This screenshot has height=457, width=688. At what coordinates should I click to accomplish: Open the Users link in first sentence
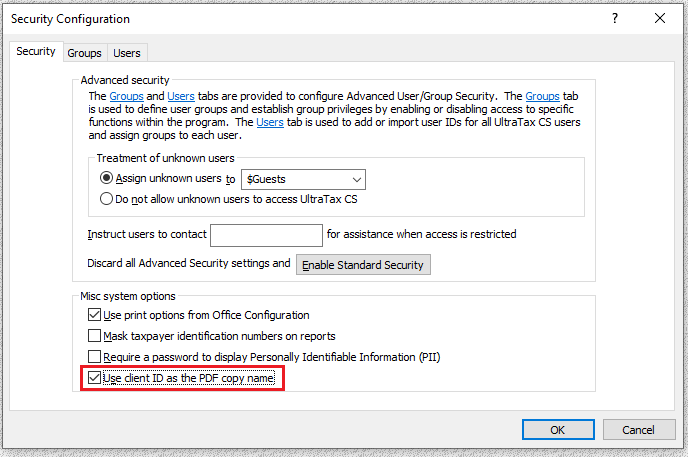tap(181, 96)
